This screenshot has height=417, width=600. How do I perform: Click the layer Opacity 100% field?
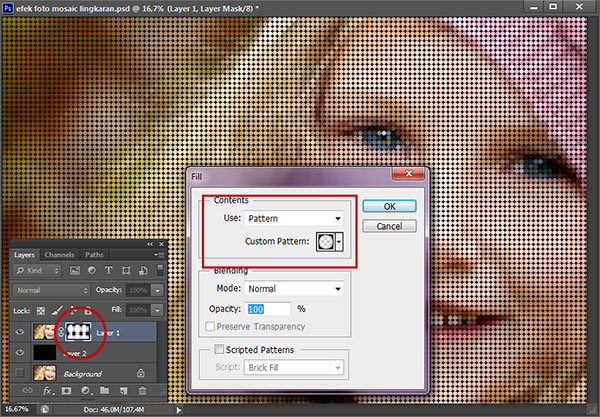point(139,290)
